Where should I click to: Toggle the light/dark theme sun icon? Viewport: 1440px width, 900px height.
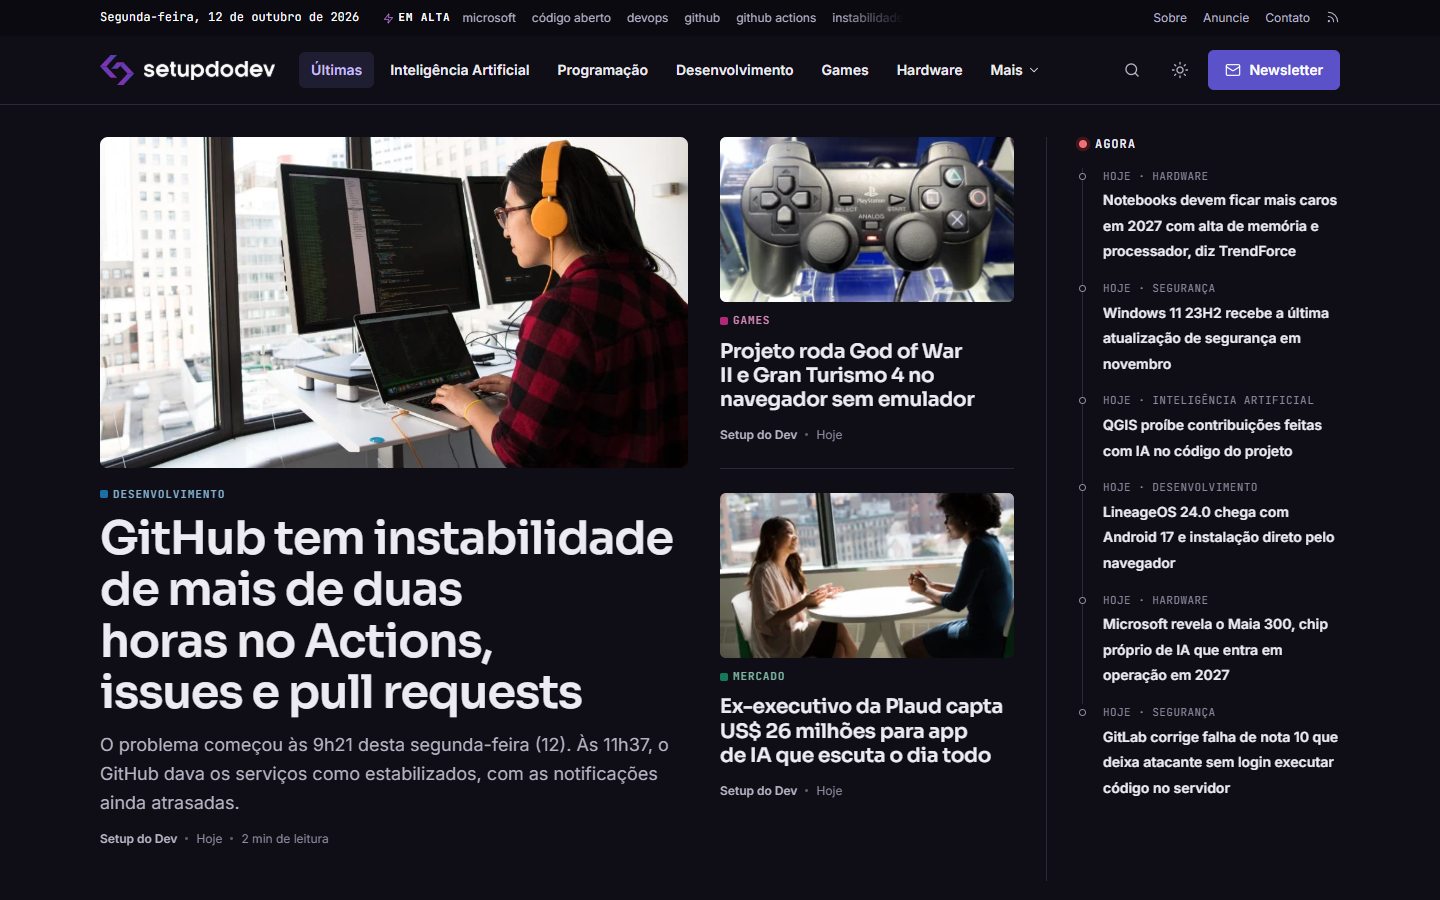(1180, 70)
